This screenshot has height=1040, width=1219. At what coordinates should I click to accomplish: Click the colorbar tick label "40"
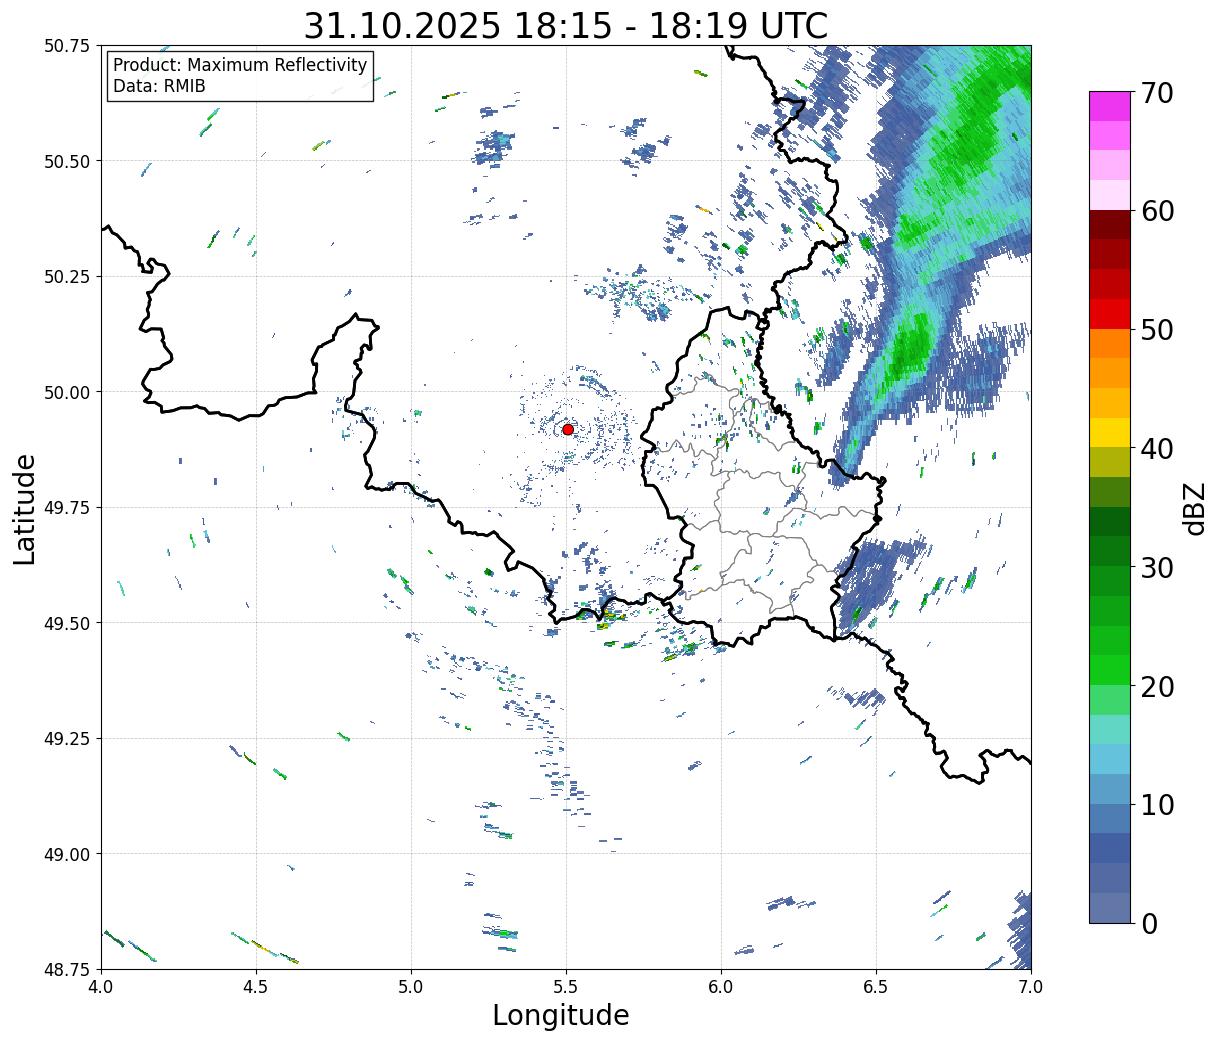click(x=1156, y=448)
